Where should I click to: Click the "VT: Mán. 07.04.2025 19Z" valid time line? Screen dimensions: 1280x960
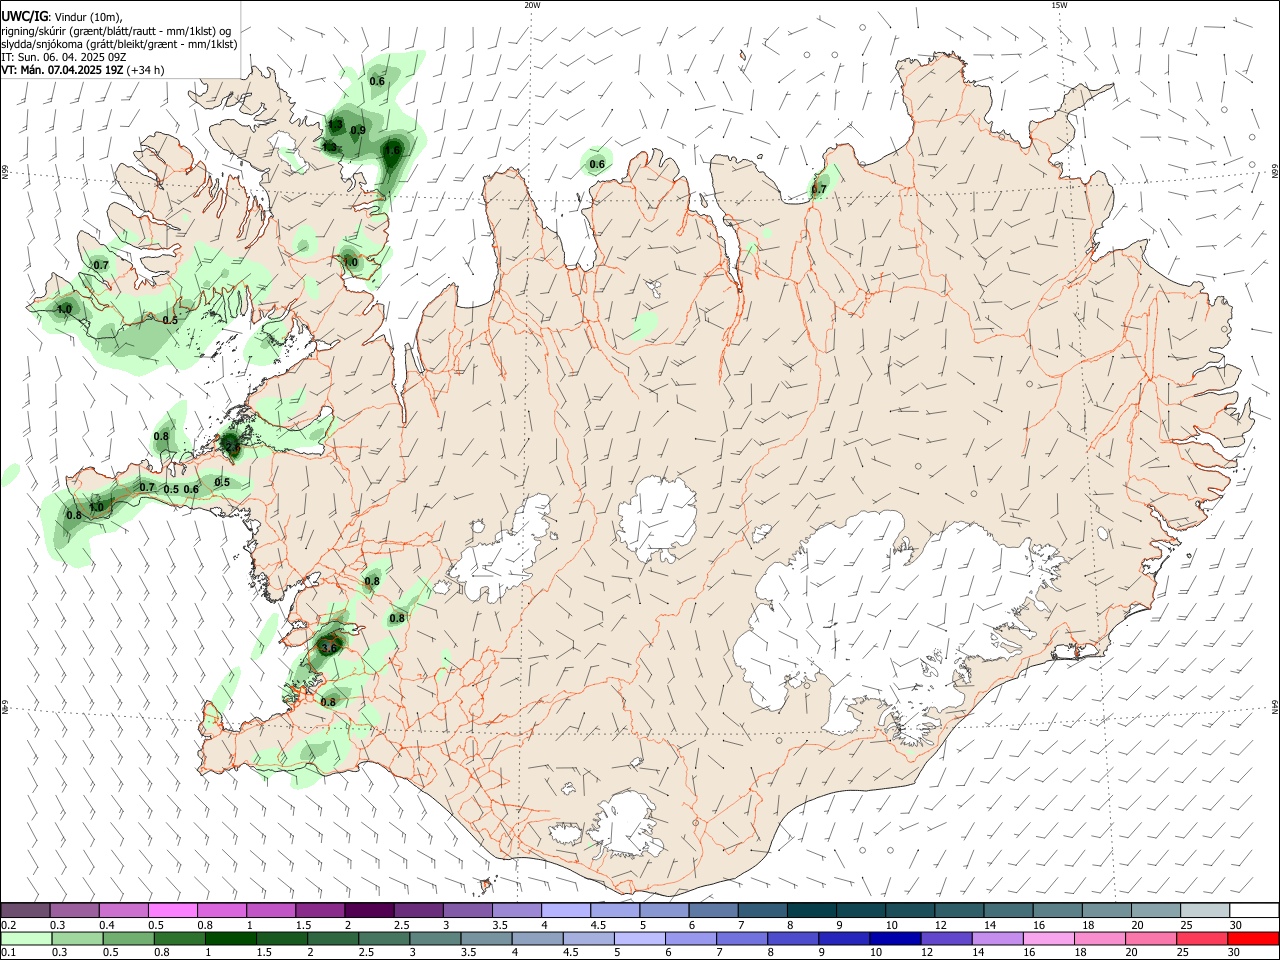pyautogui.click(x=62, y=70)
